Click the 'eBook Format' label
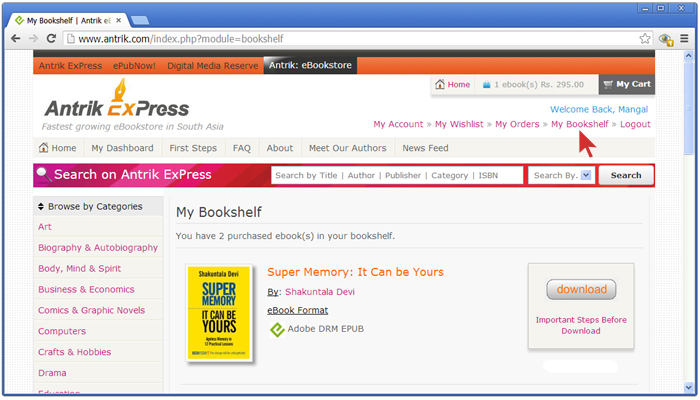This screenshot has width=700, height=400. coord(298,310)
